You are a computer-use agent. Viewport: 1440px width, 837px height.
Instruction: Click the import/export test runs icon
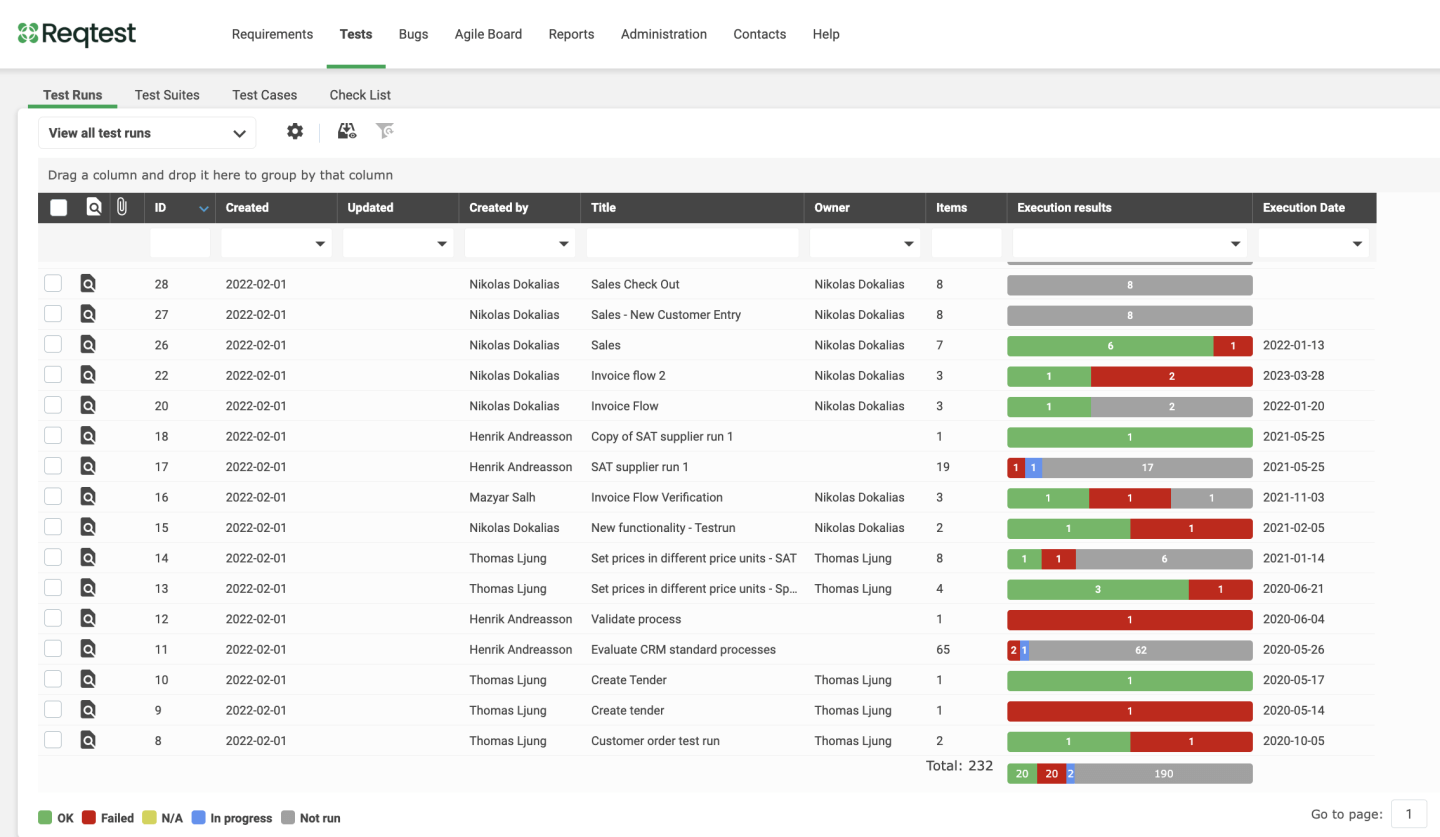[x=346, y=131]
